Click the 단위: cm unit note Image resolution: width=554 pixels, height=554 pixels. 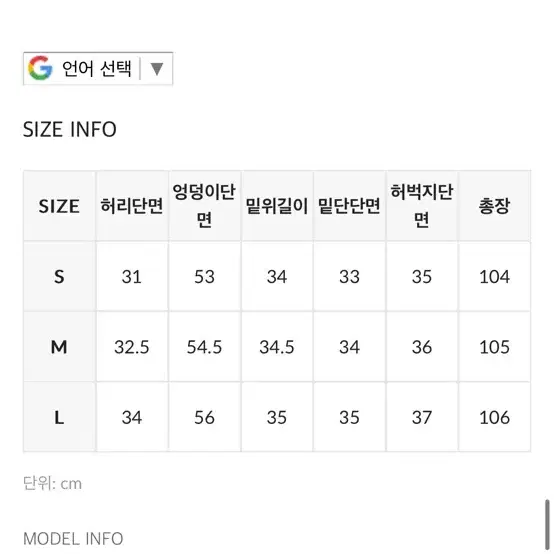(52, 483)
